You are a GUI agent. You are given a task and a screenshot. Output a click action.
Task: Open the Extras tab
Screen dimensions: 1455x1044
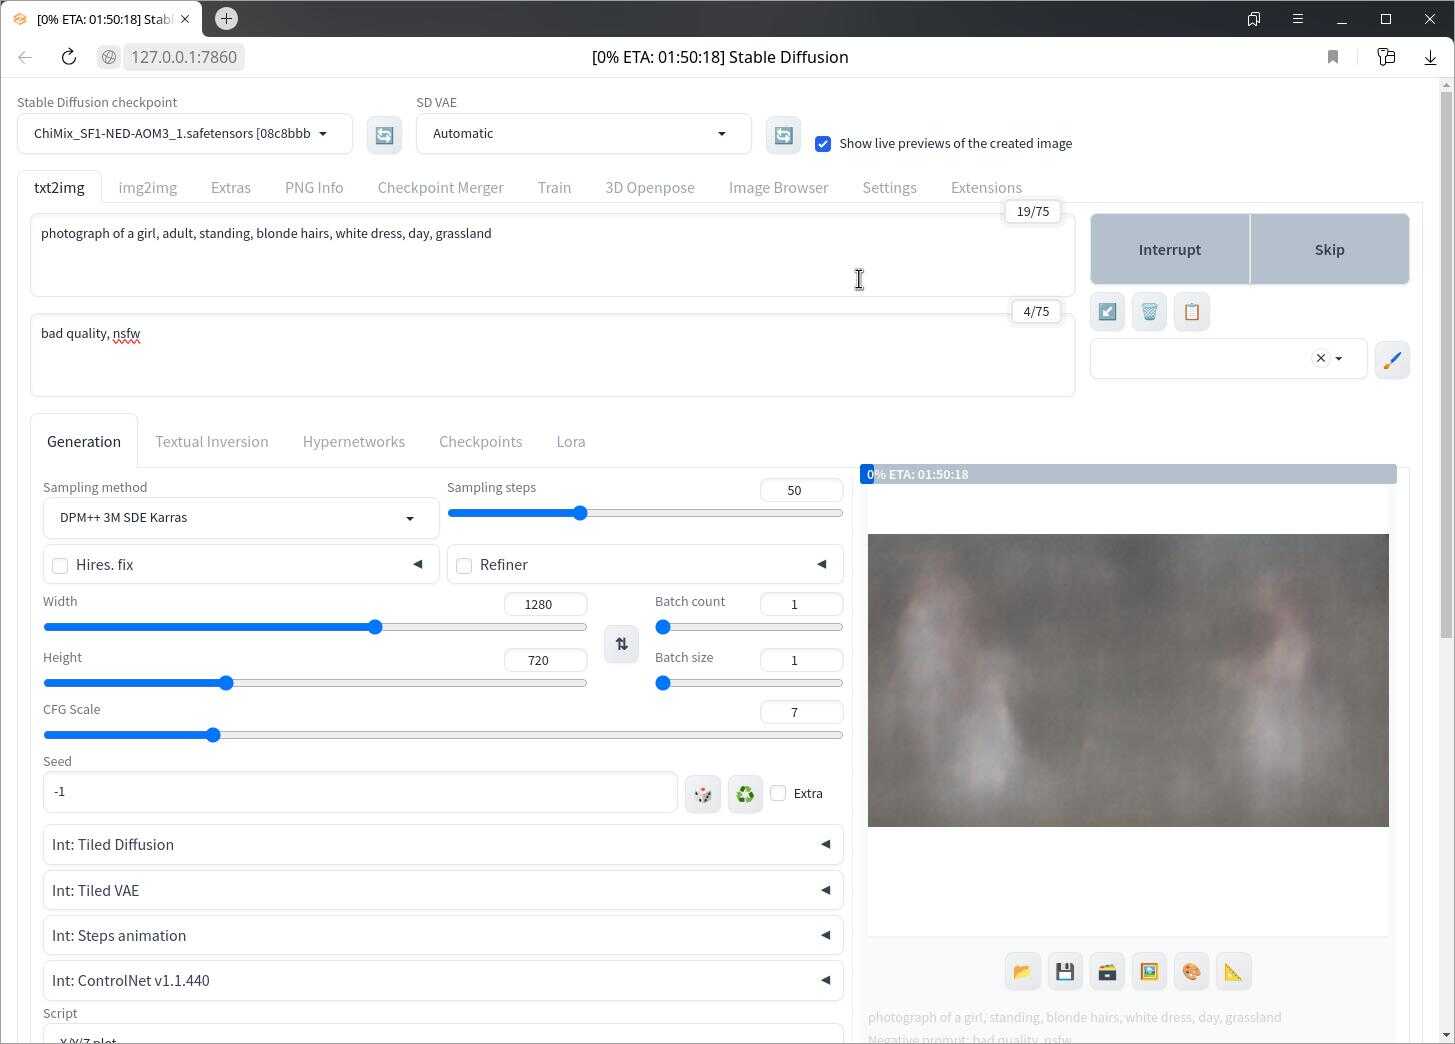230,188
